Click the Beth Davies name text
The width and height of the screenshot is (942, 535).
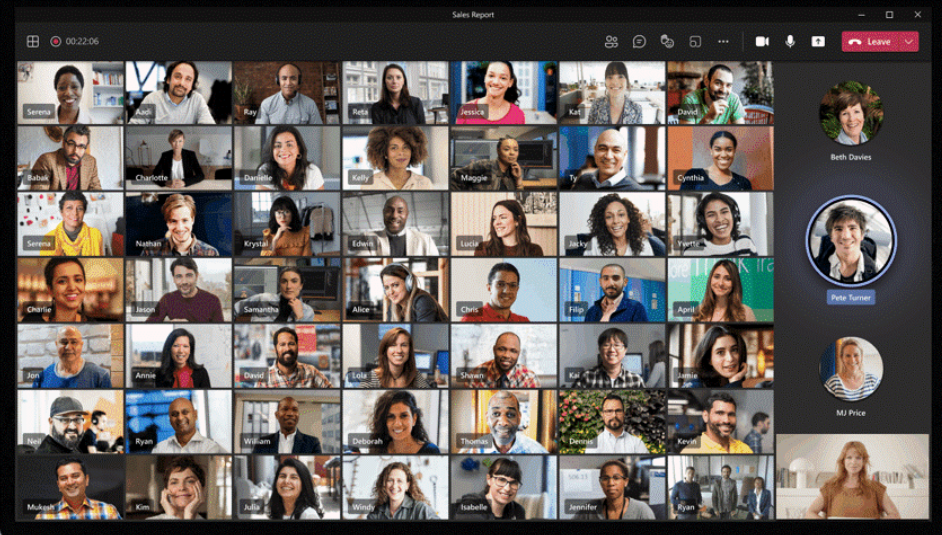(851, 157)
